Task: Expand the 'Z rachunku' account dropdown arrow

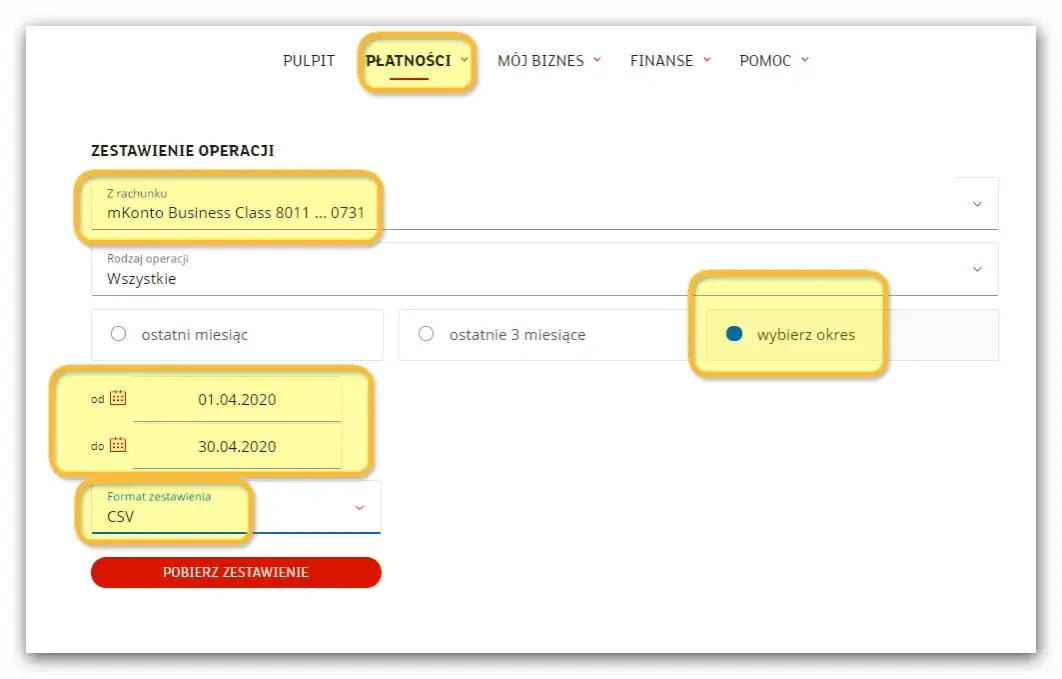Action: 977,204
